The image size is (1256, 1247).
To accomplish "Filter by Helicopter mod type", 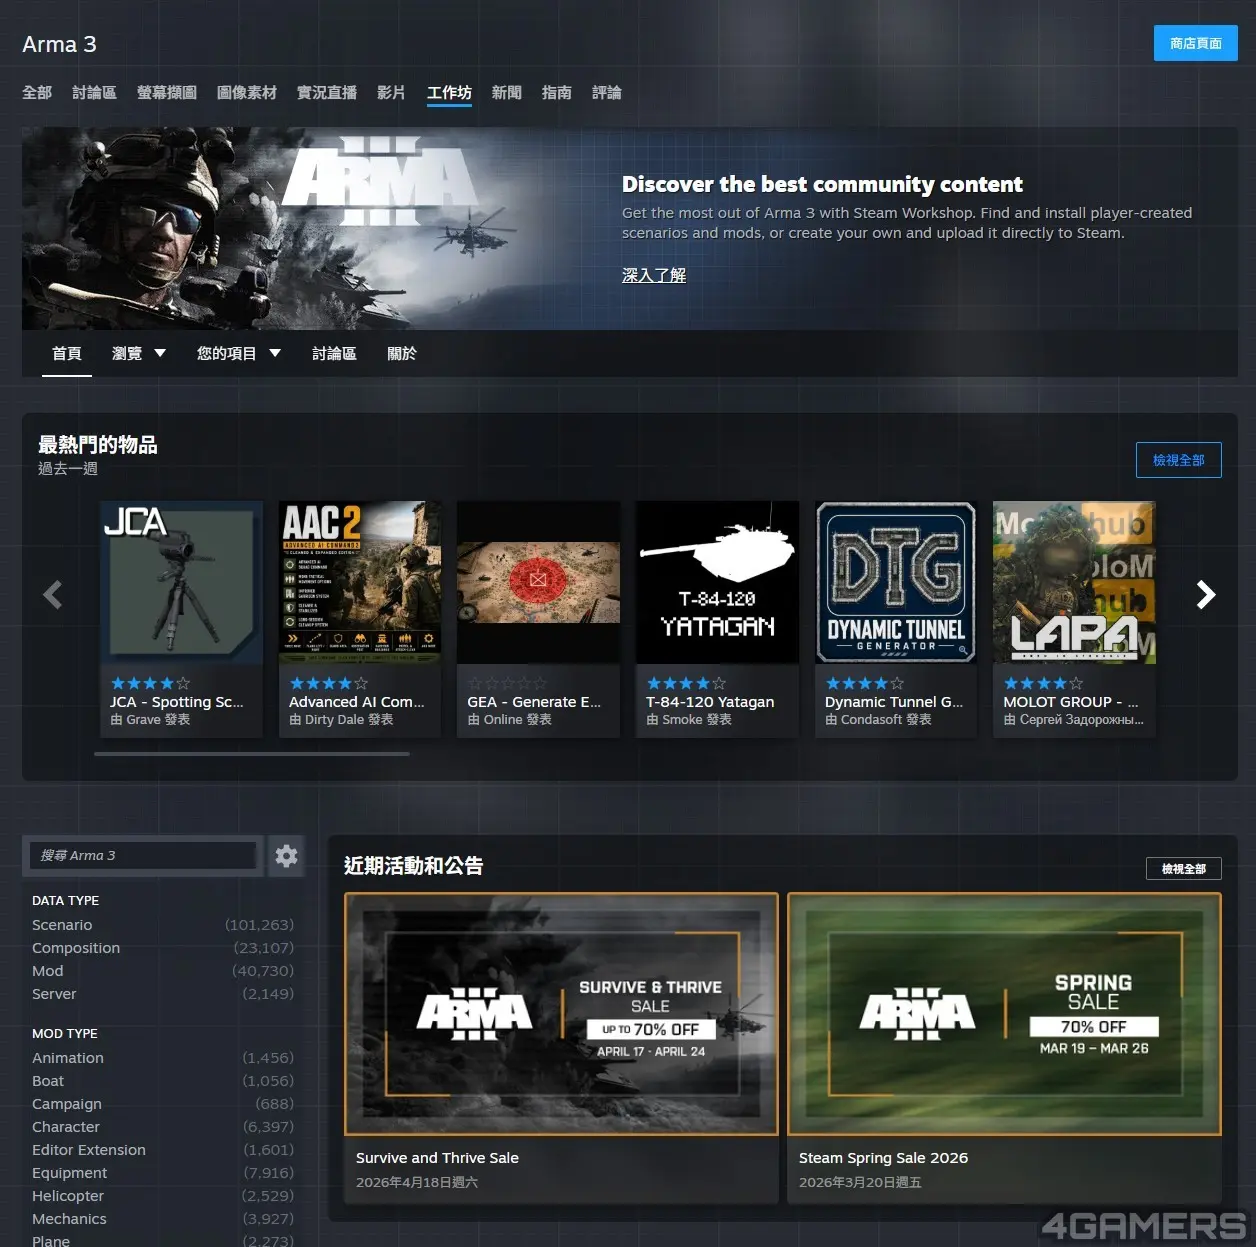I will click(x=162, y=1196).
